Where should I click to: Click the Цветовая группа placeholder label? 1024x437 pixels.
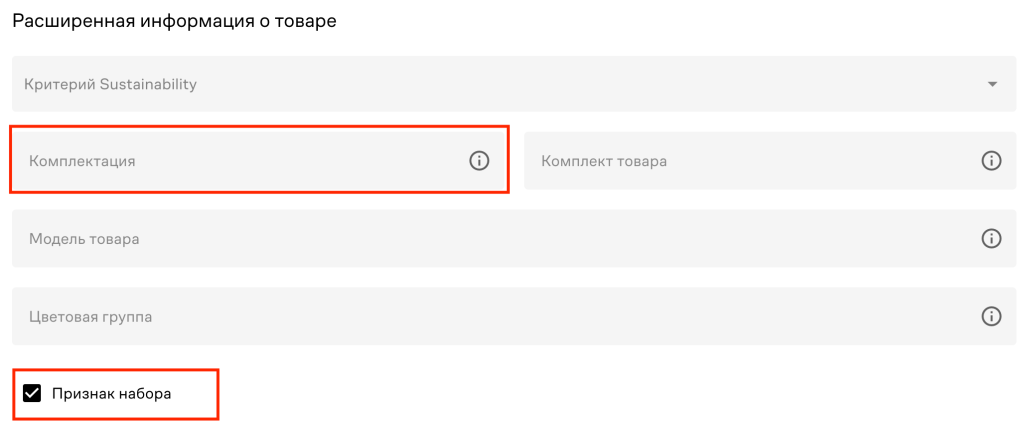(91, 316)
